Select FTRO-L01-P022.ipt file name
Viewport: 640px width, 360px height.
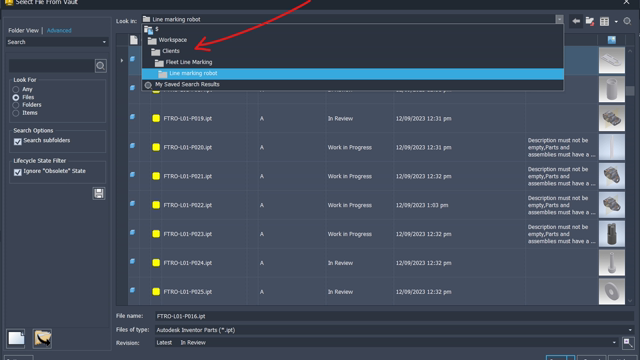coord(188,205)
